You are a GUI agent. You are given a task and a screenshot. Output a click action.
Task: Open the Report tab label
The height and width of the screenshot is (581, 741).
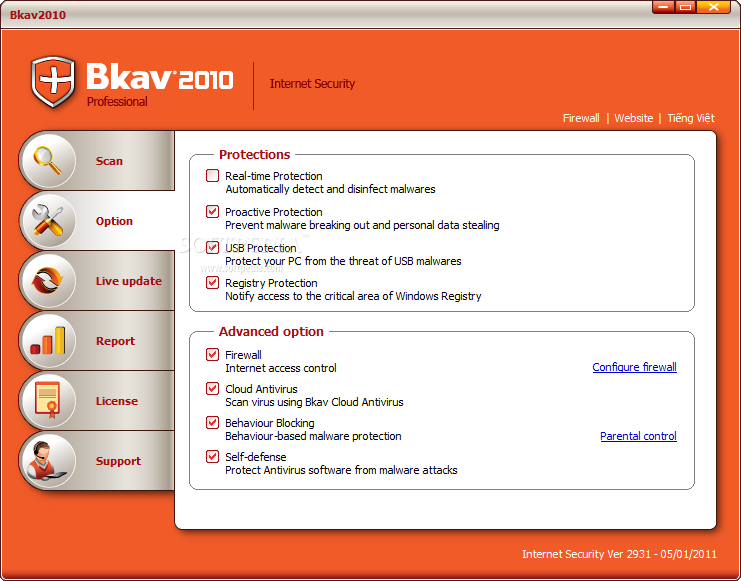coord(115,341)
